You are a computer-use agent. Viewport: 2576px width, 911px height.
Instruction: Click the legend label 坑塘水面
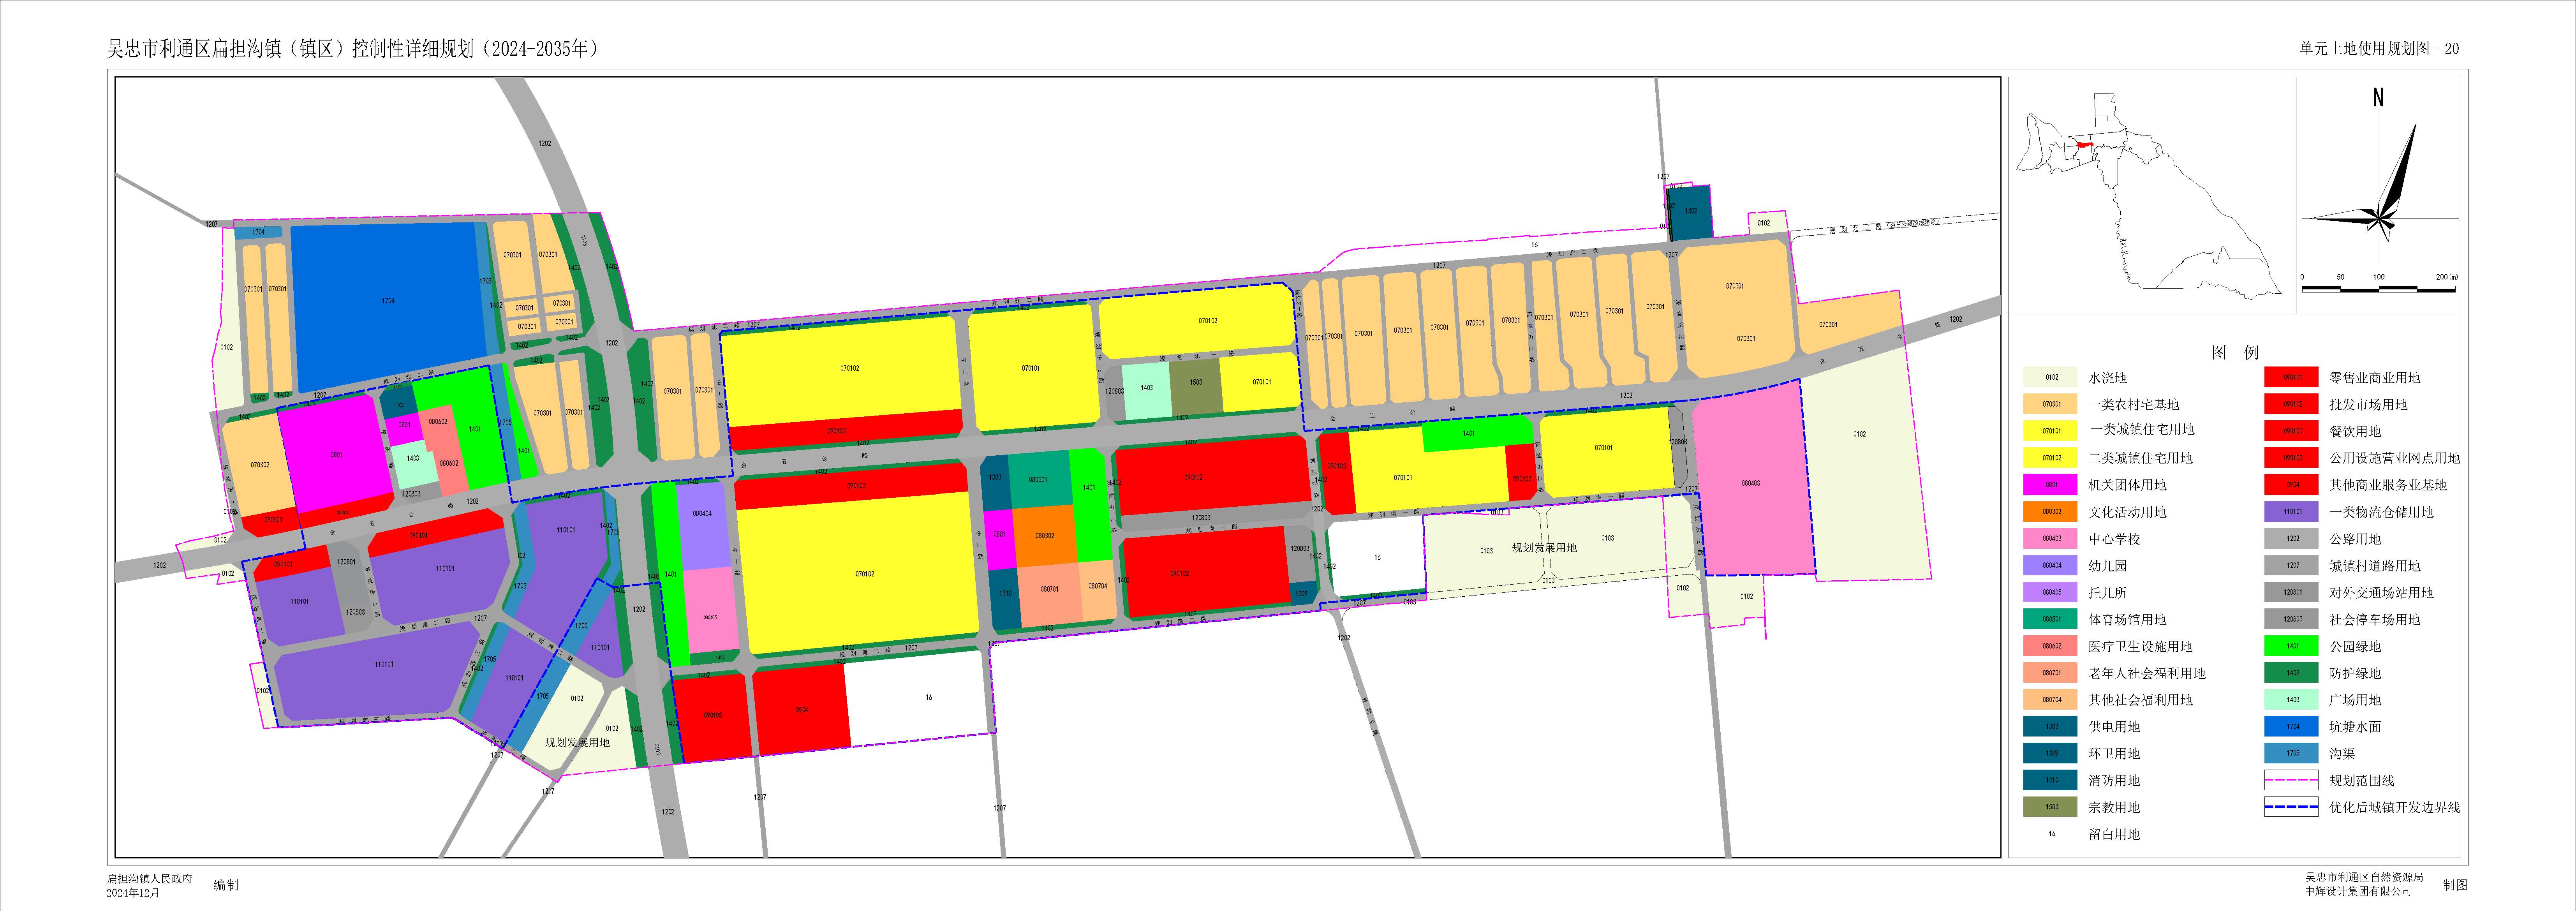[2355, 727]
